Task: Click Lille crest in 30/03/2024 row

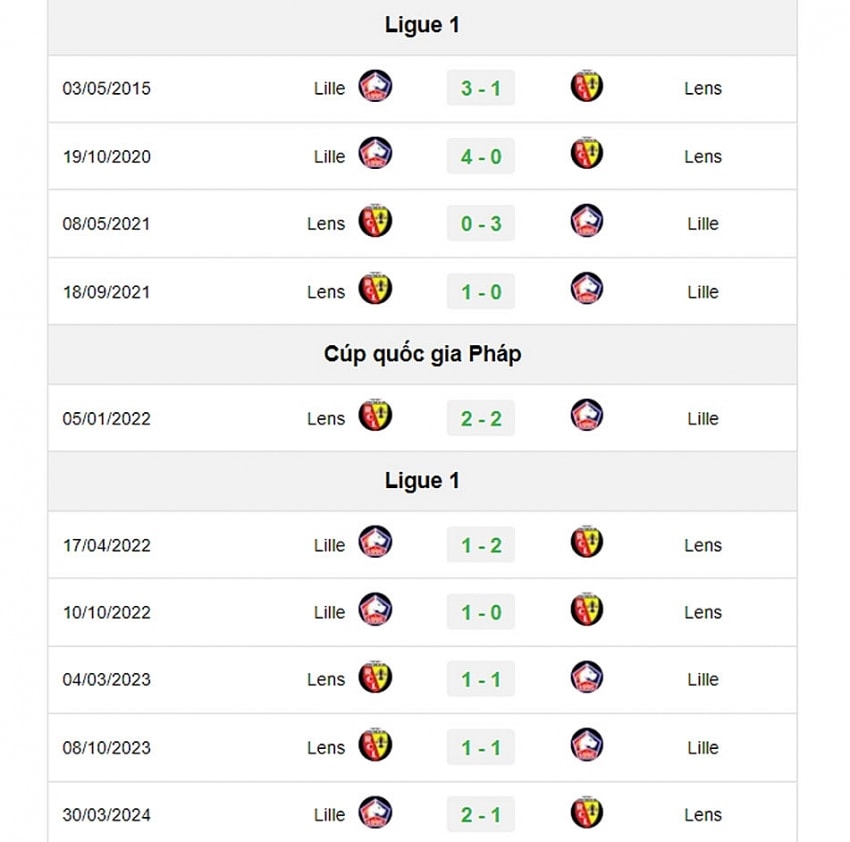Action: 375,813
